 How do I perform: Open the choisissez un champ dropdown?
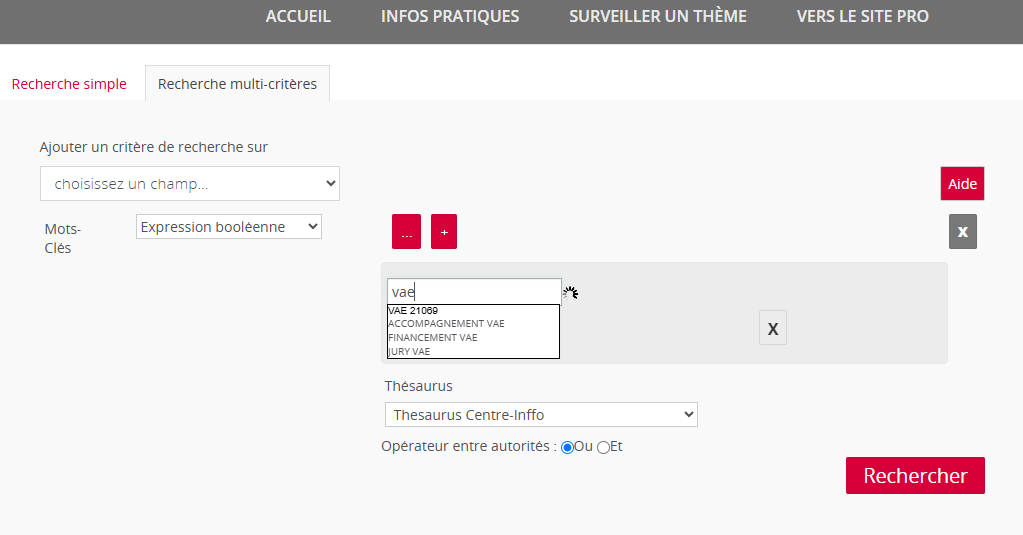coord(190,183)
